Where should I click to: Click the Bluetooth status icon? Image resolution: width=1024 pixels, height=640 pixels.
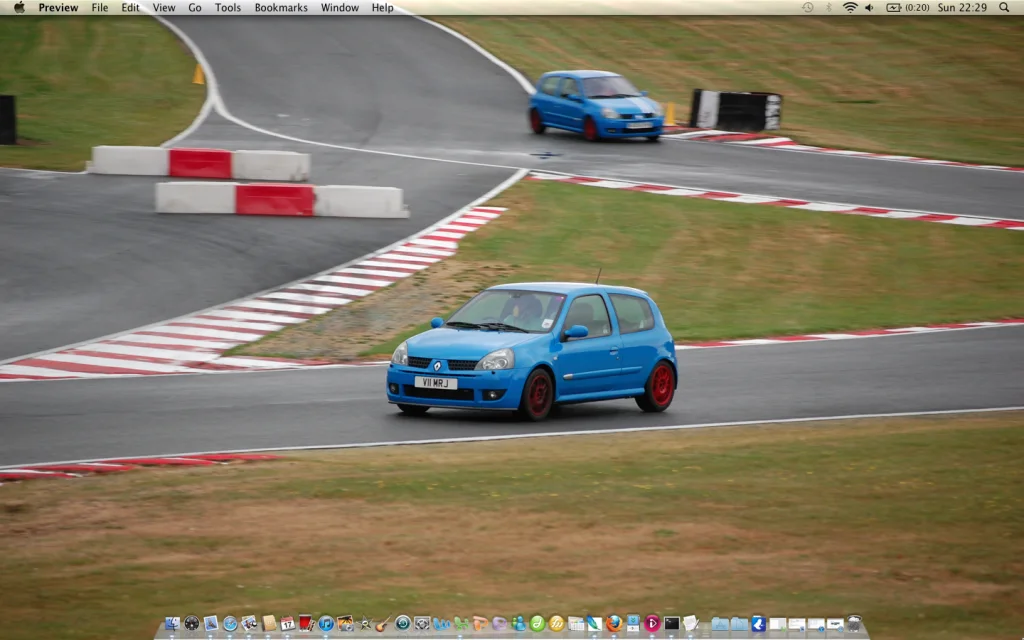(828, 7)
